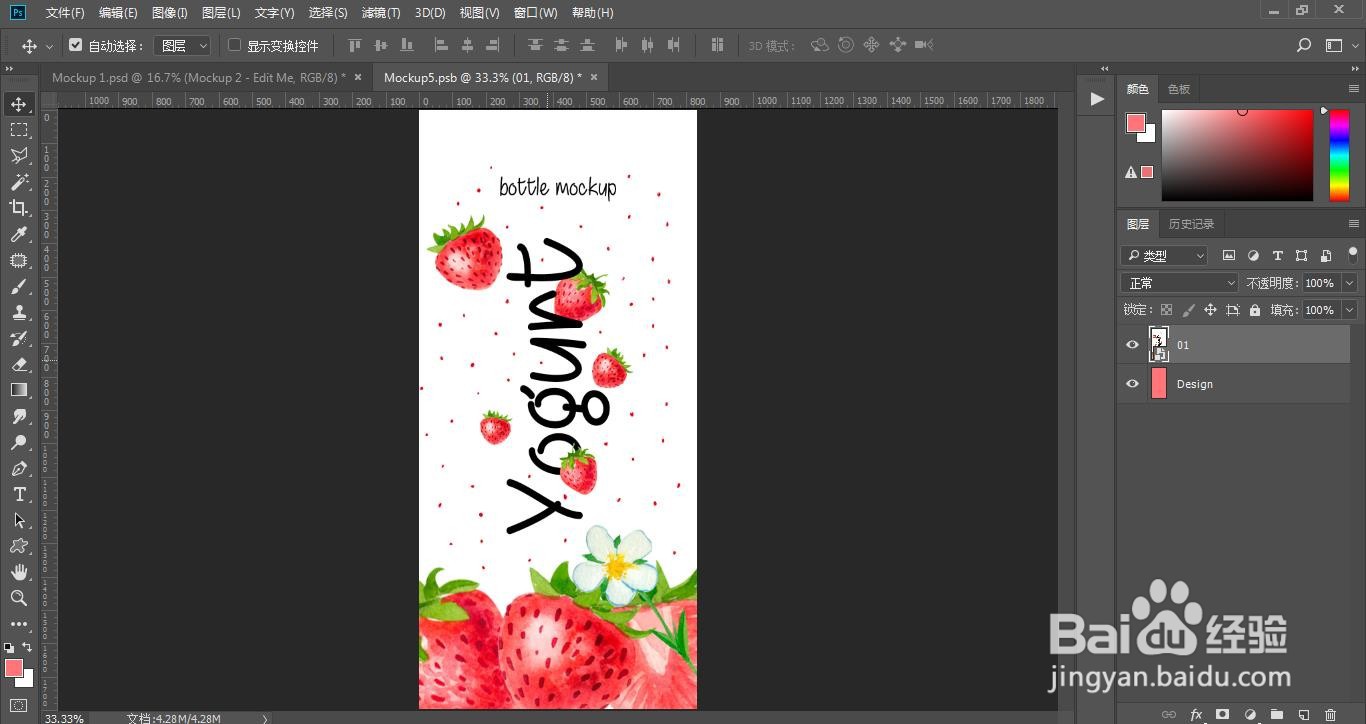
Task: Toggle lock image pixels
Action: [1188, 310]
